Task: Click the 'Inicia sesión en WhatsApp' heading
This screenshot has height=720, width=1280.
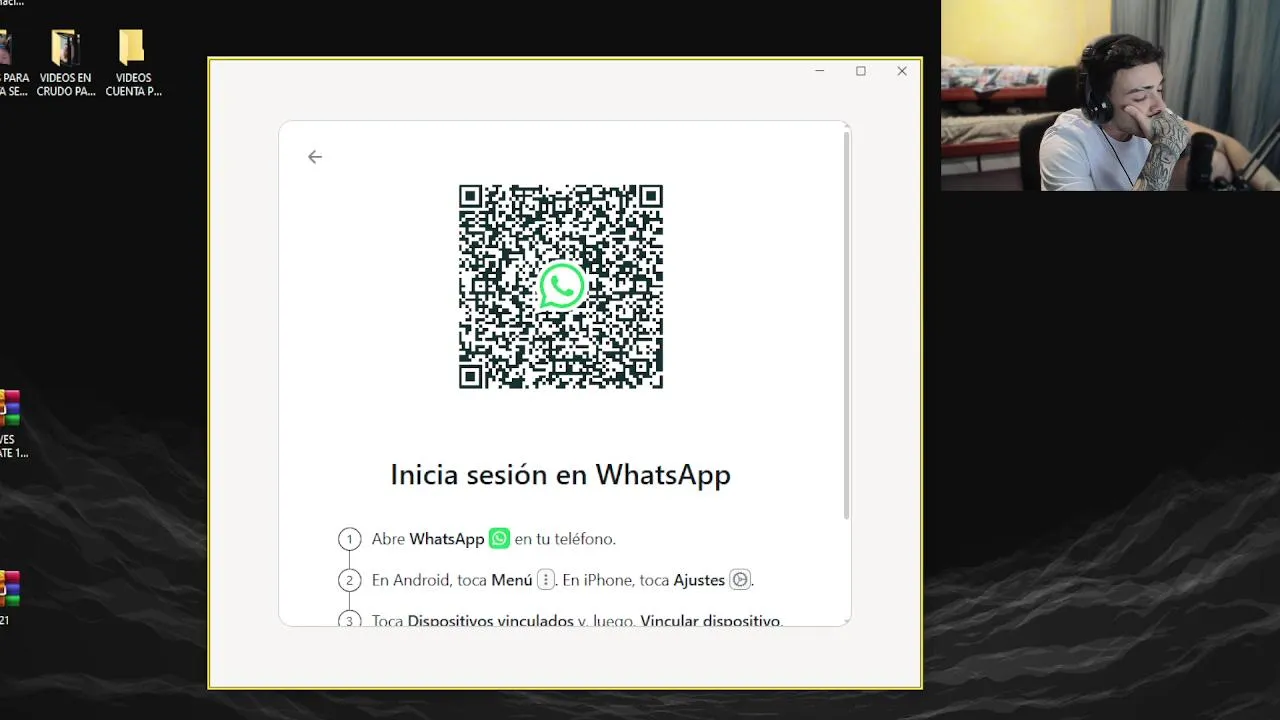Action: point(560,474)
